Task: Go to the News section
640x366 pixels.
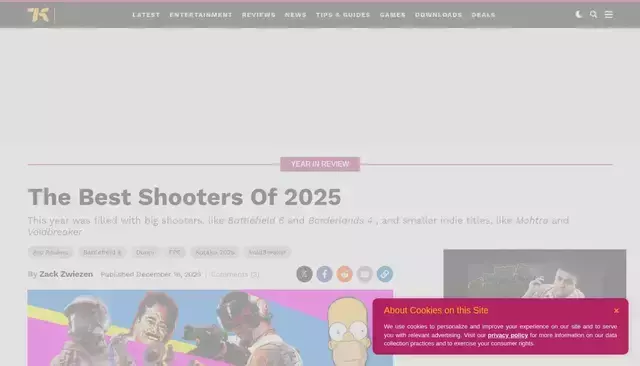Action: (296, 15)
